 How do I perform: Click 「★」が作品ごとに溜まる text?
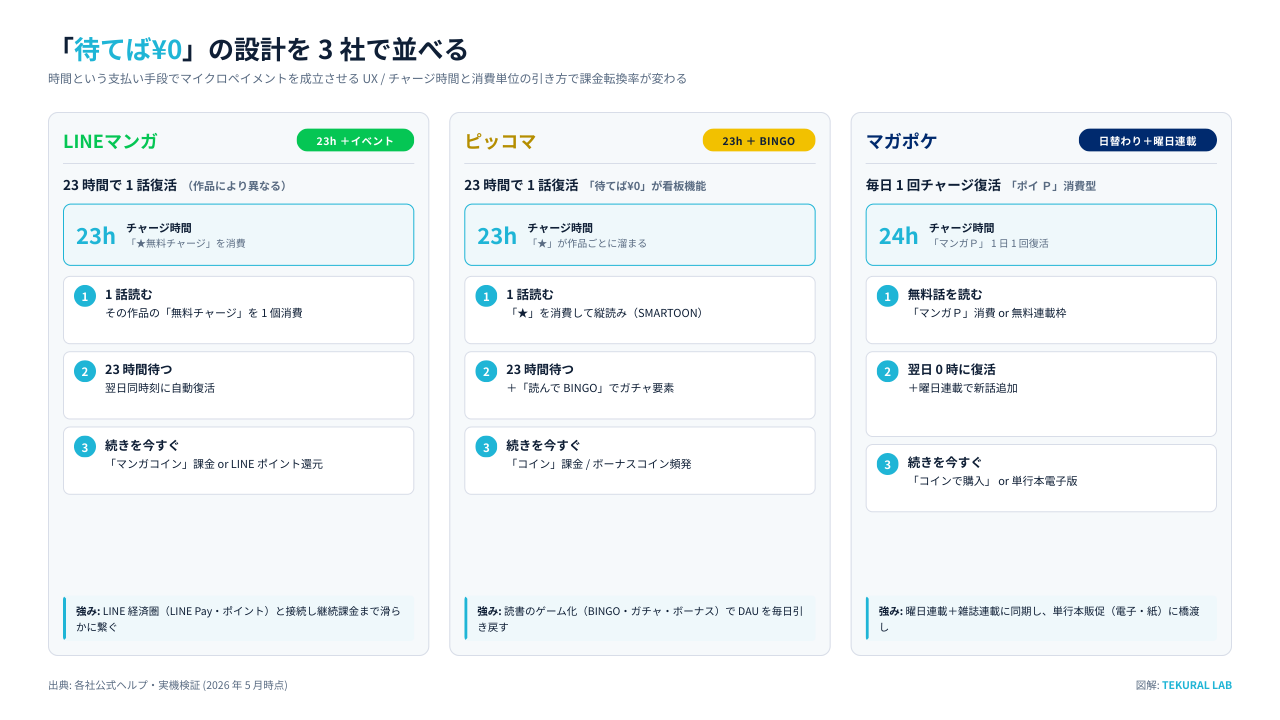pyautogui.click(x=587, y=243)
